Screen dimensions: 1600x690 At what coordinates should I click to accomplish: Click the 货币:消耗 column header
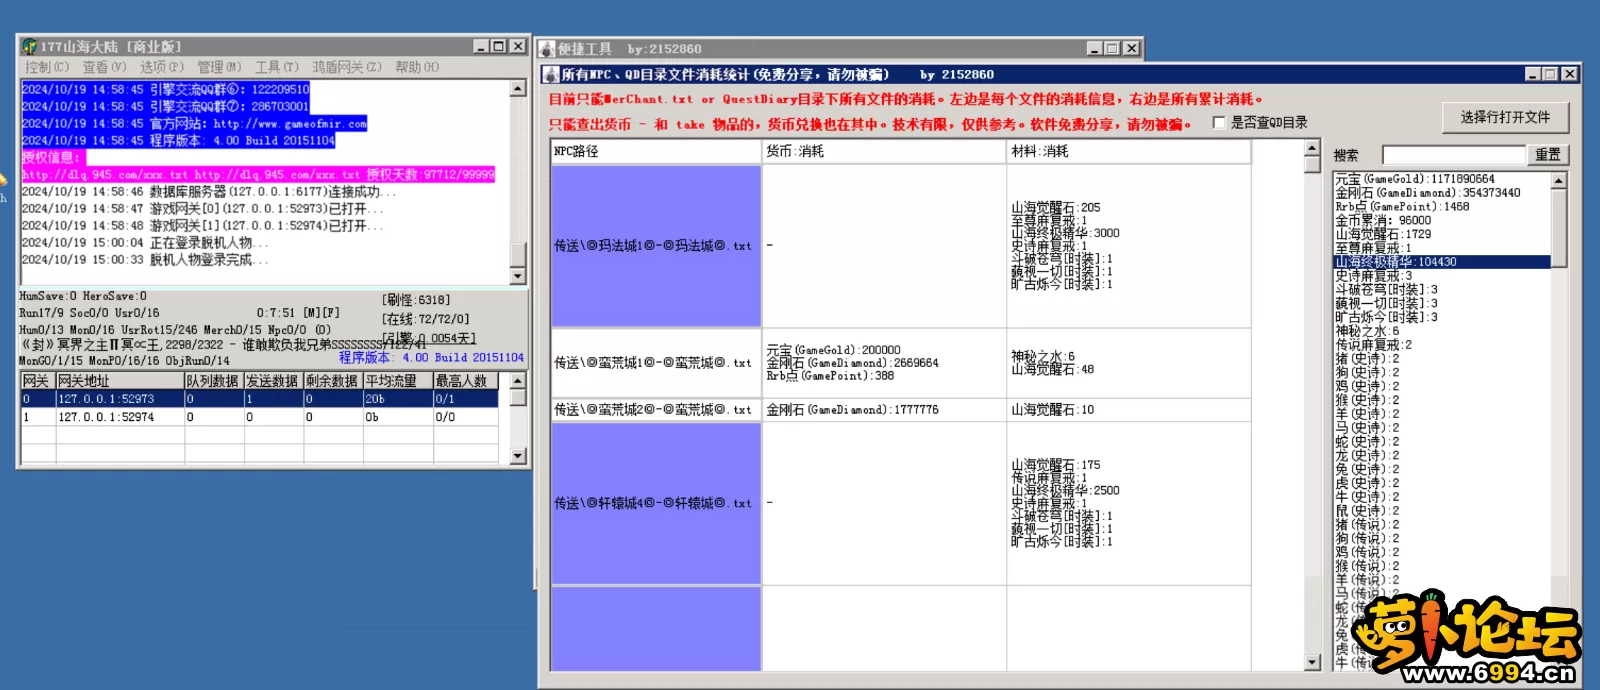pyautogui.click(x=884, y=152)
